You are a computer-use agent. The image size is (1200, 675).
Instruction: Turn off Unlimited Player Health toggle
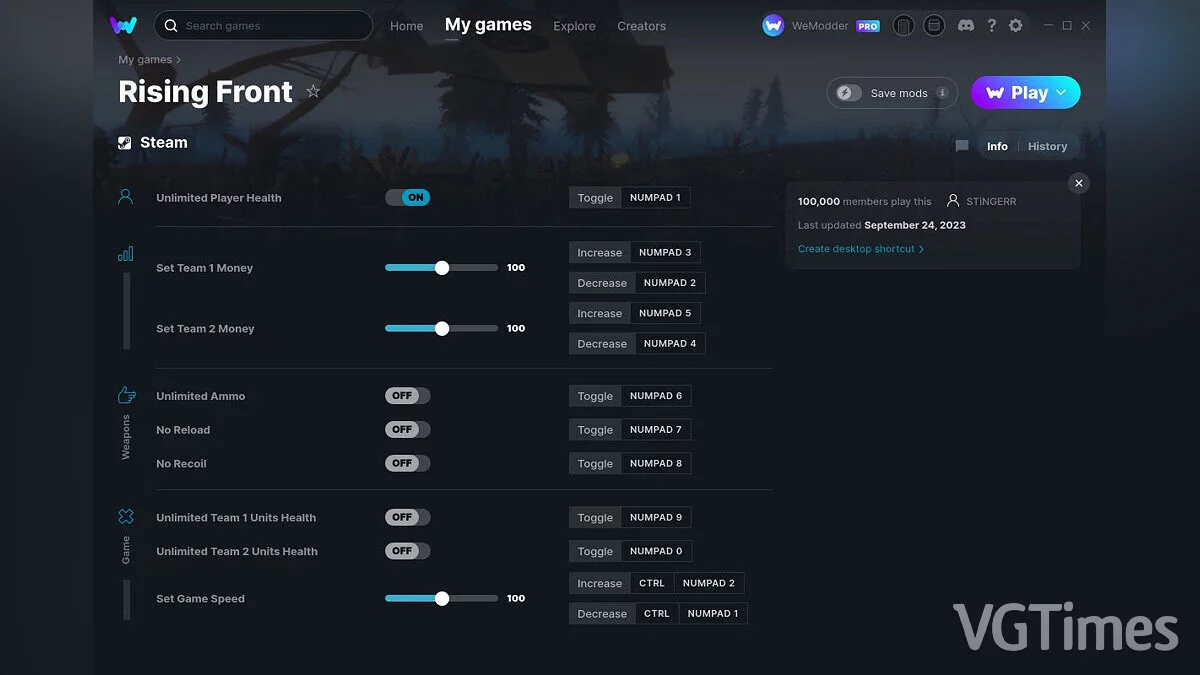tap(408, 197)
